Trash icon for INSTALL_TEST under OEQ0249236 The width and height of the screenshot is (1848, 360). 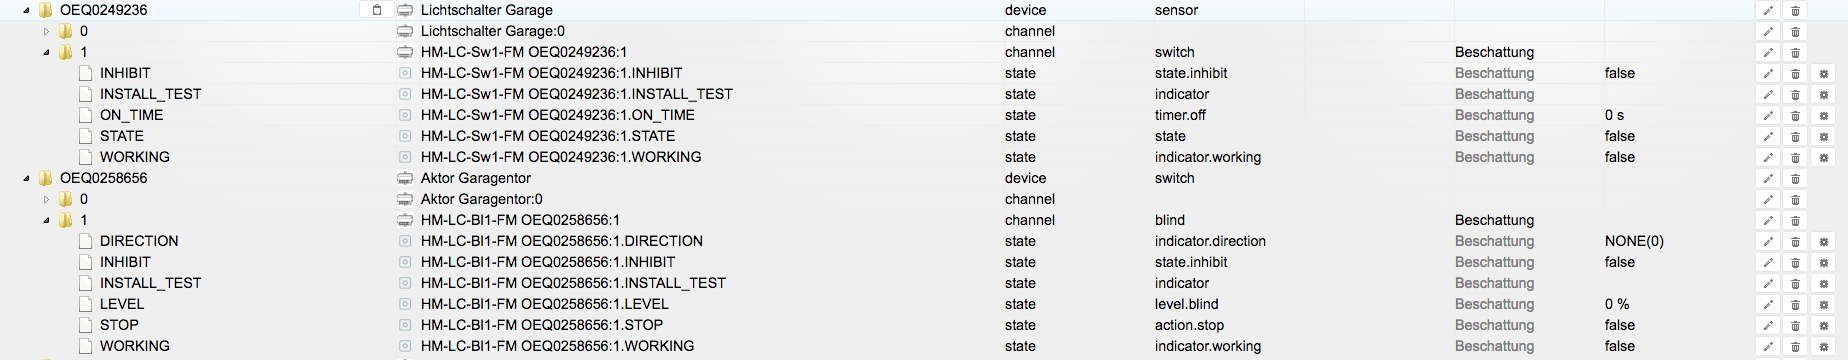coord(1795,94)
